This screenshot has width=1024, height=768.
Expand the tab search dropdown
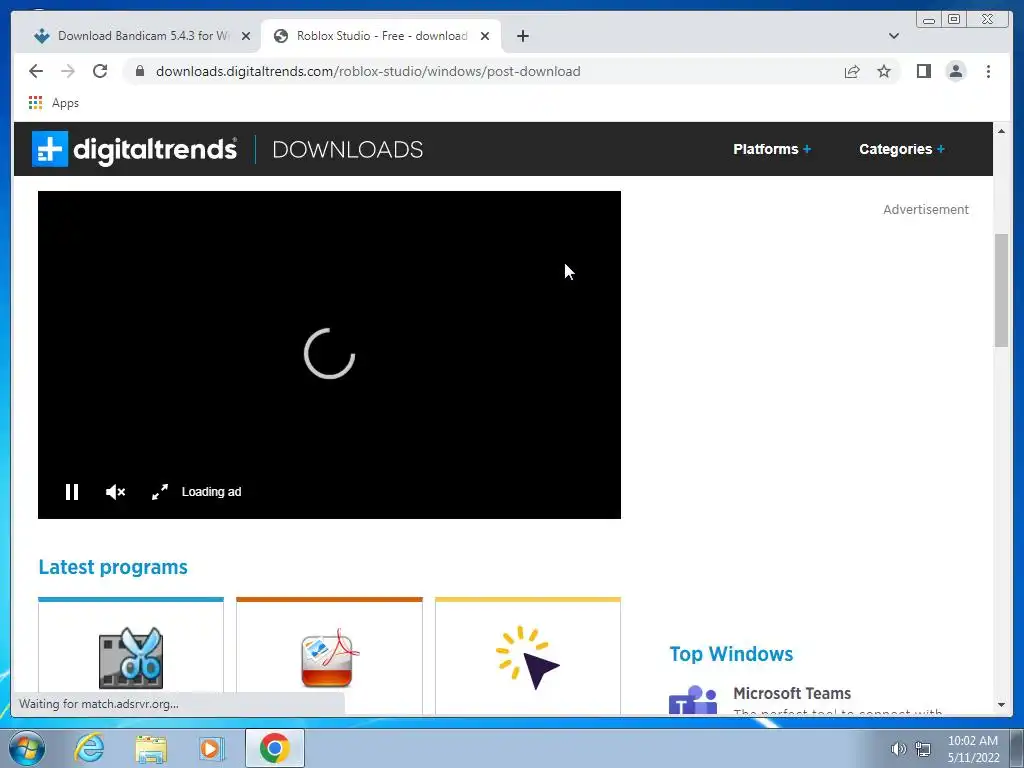[x=893, y=36]
